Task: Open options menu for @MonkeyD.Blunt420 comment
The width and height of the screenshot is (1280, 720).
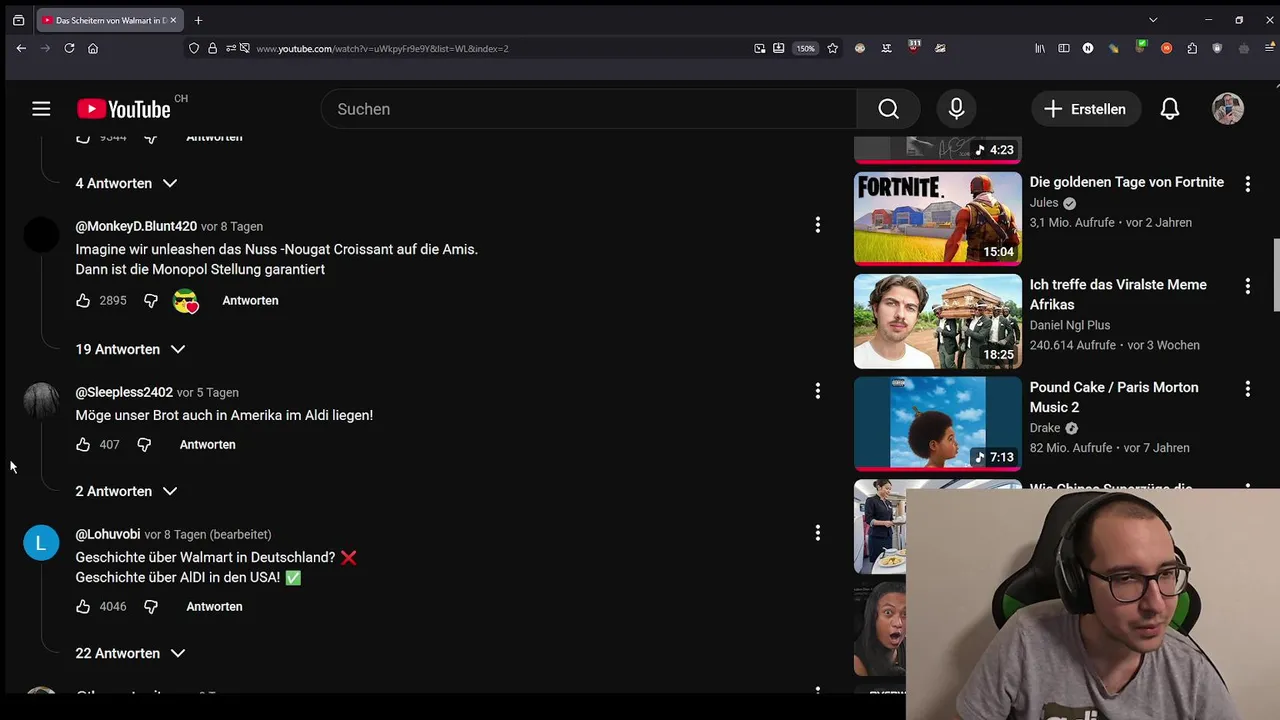Action: coord(817,225)
